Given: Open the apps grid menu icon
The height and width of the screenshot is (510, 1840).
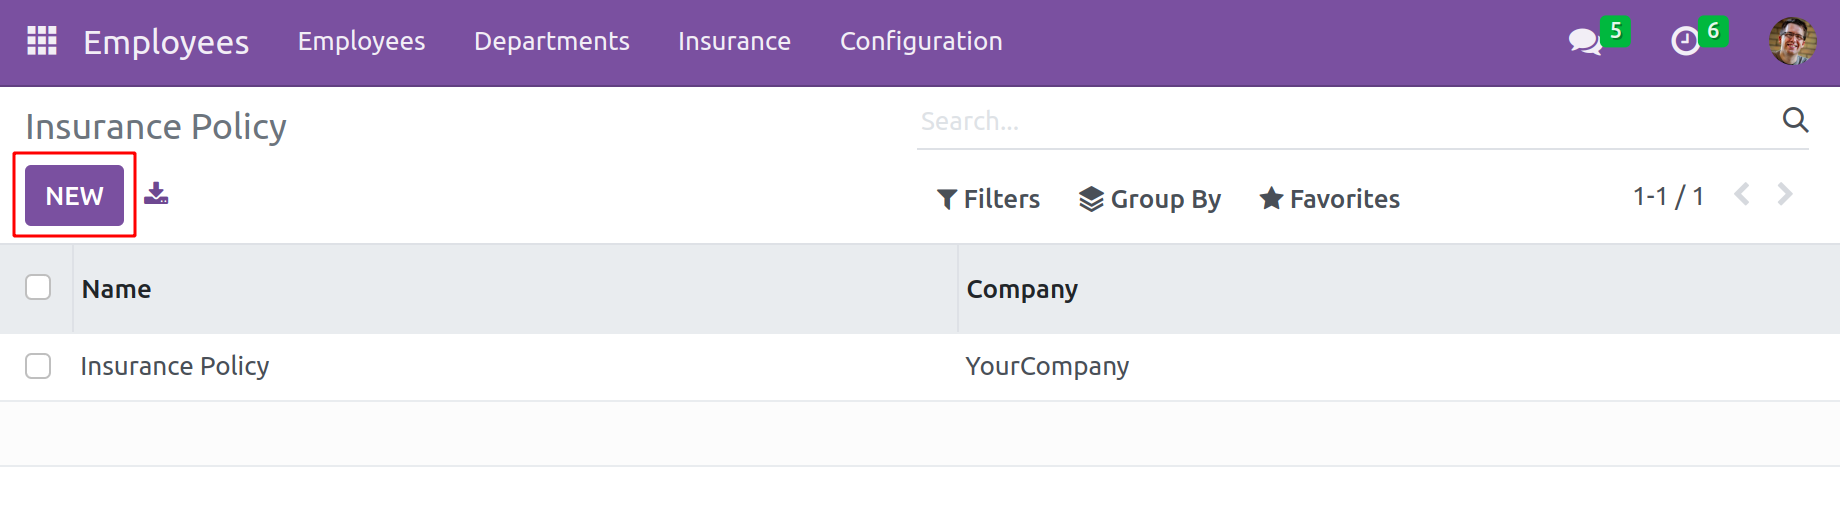Looking at the screenshot, I should pyautogui.click(x=41, y=41).
